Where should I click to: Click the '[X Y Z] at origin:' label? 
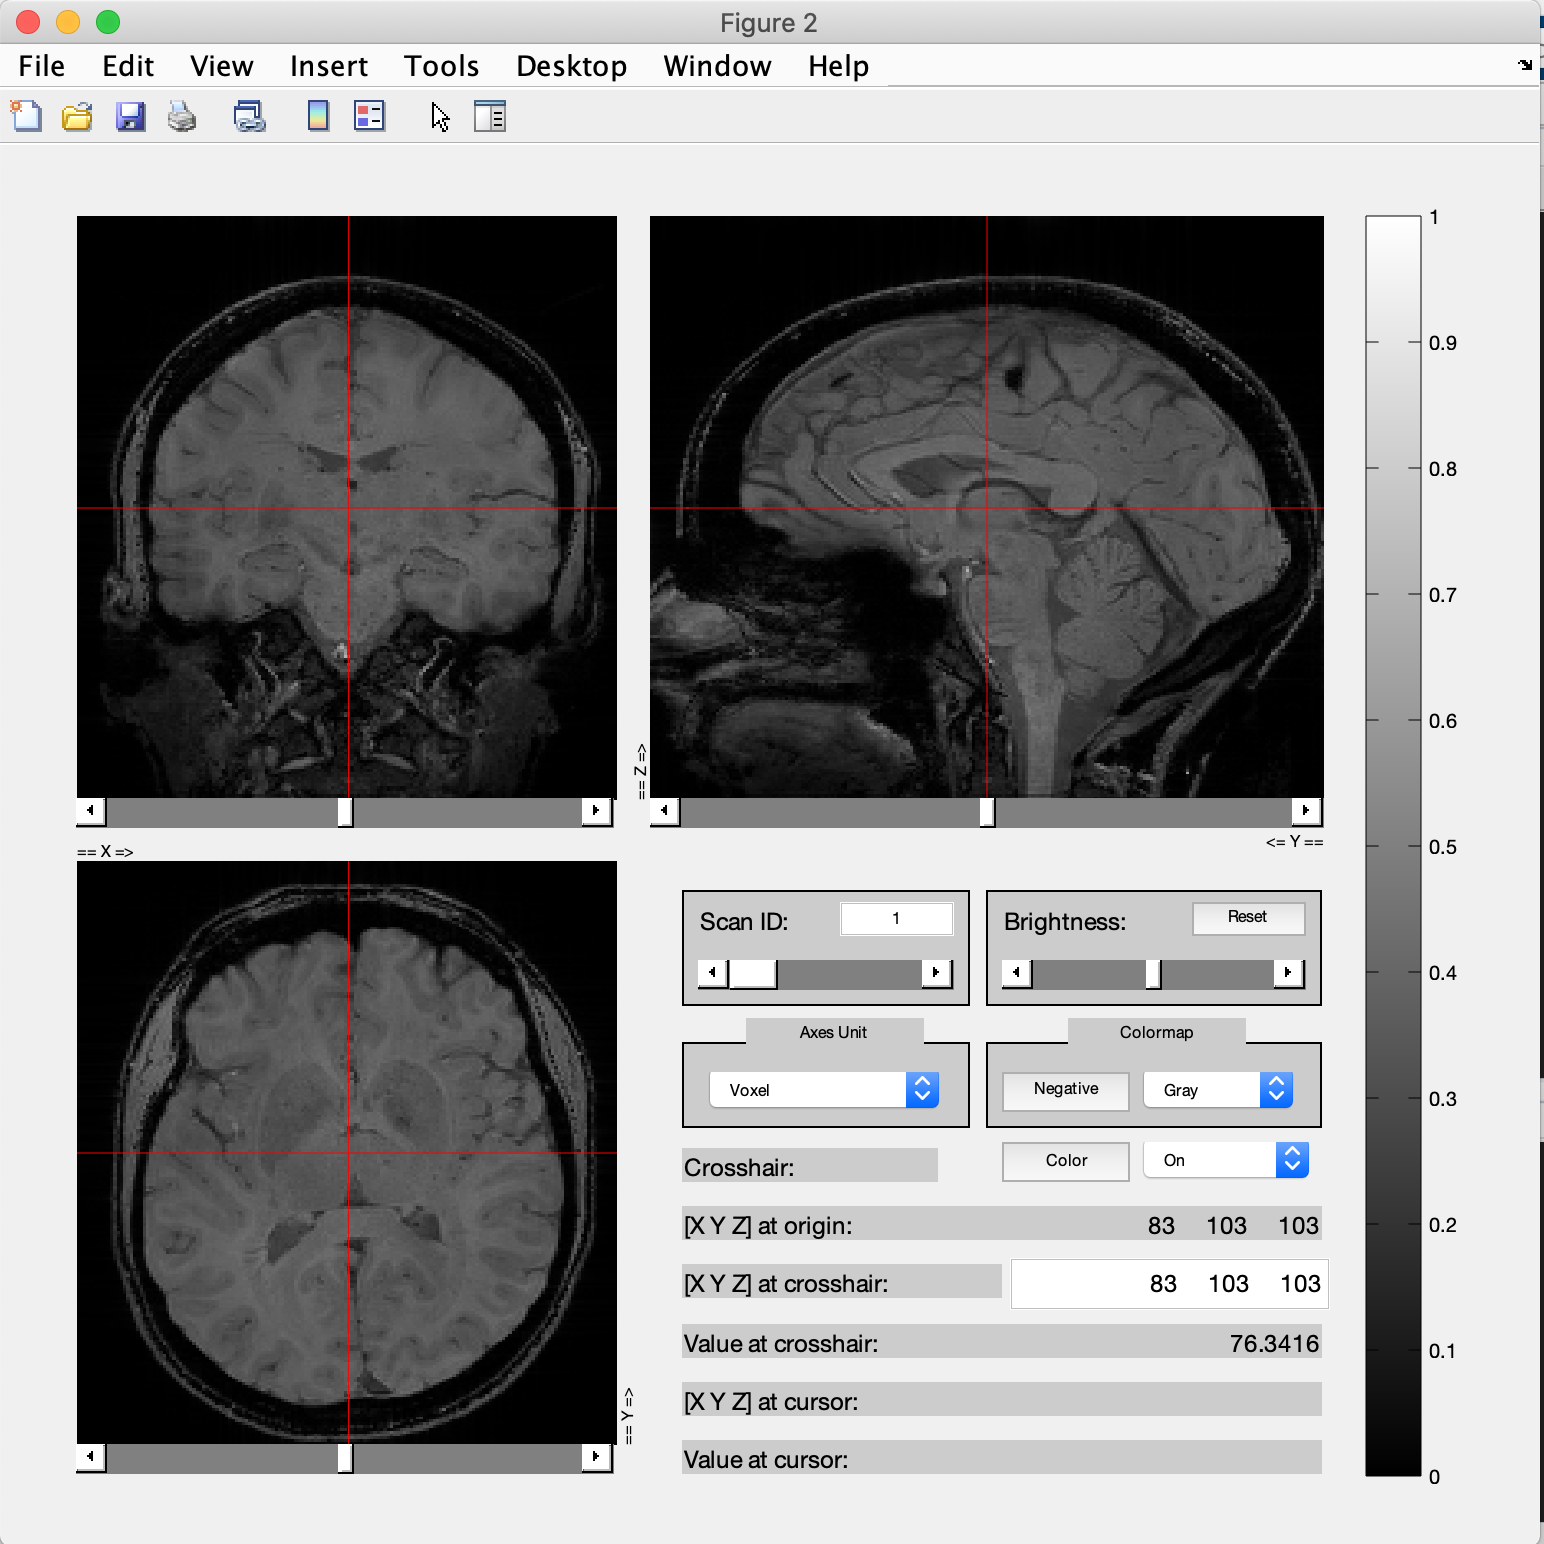coord(768,1226)
